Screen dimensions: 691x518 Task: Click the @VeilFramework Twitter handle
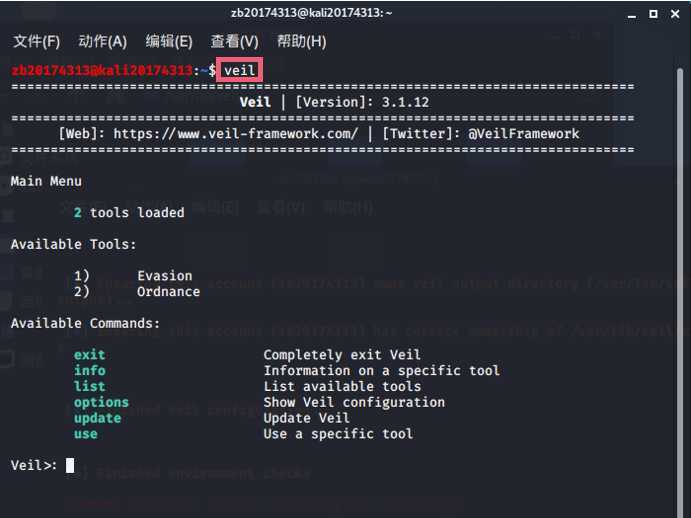[524, 134]
